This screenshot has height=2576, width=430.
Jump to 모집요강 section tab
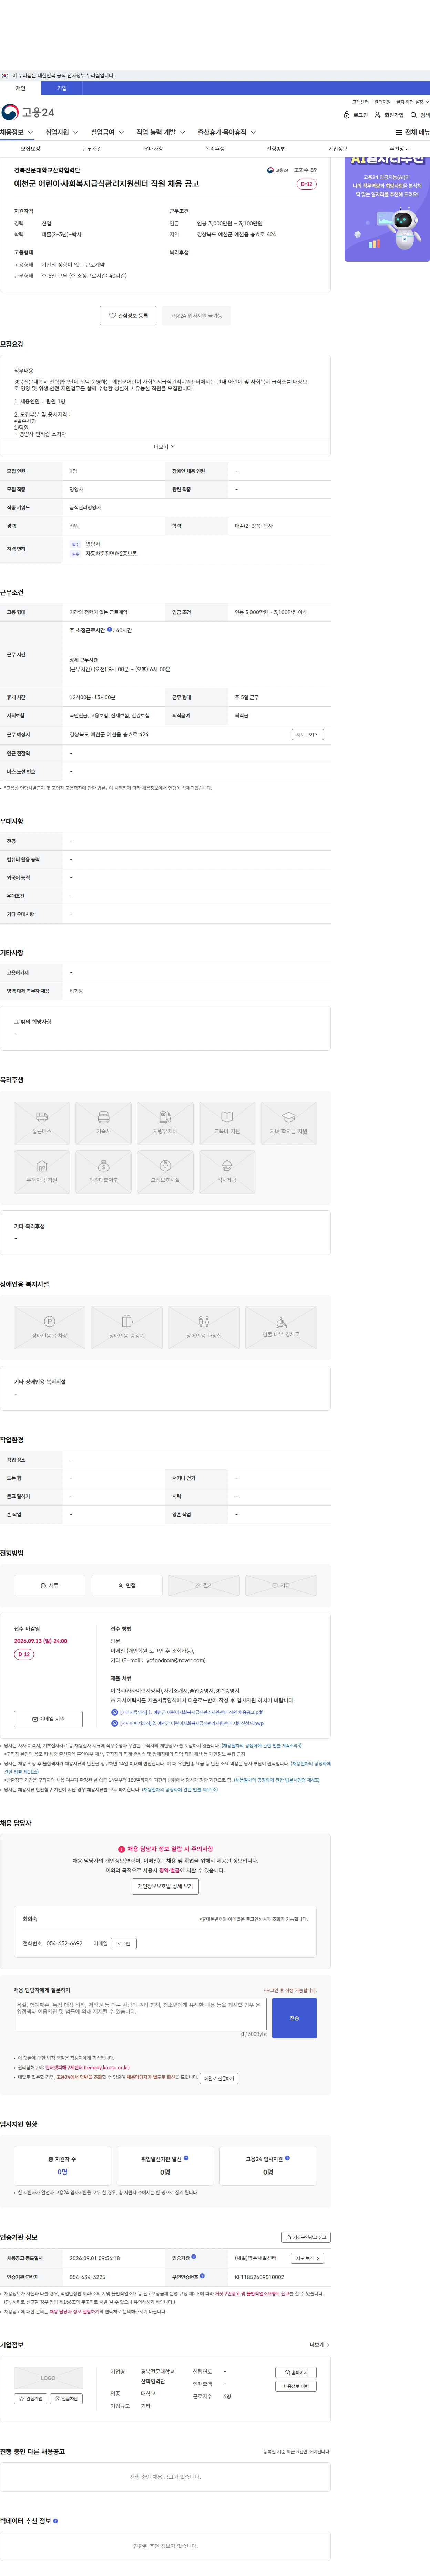(x=31, y=149)
